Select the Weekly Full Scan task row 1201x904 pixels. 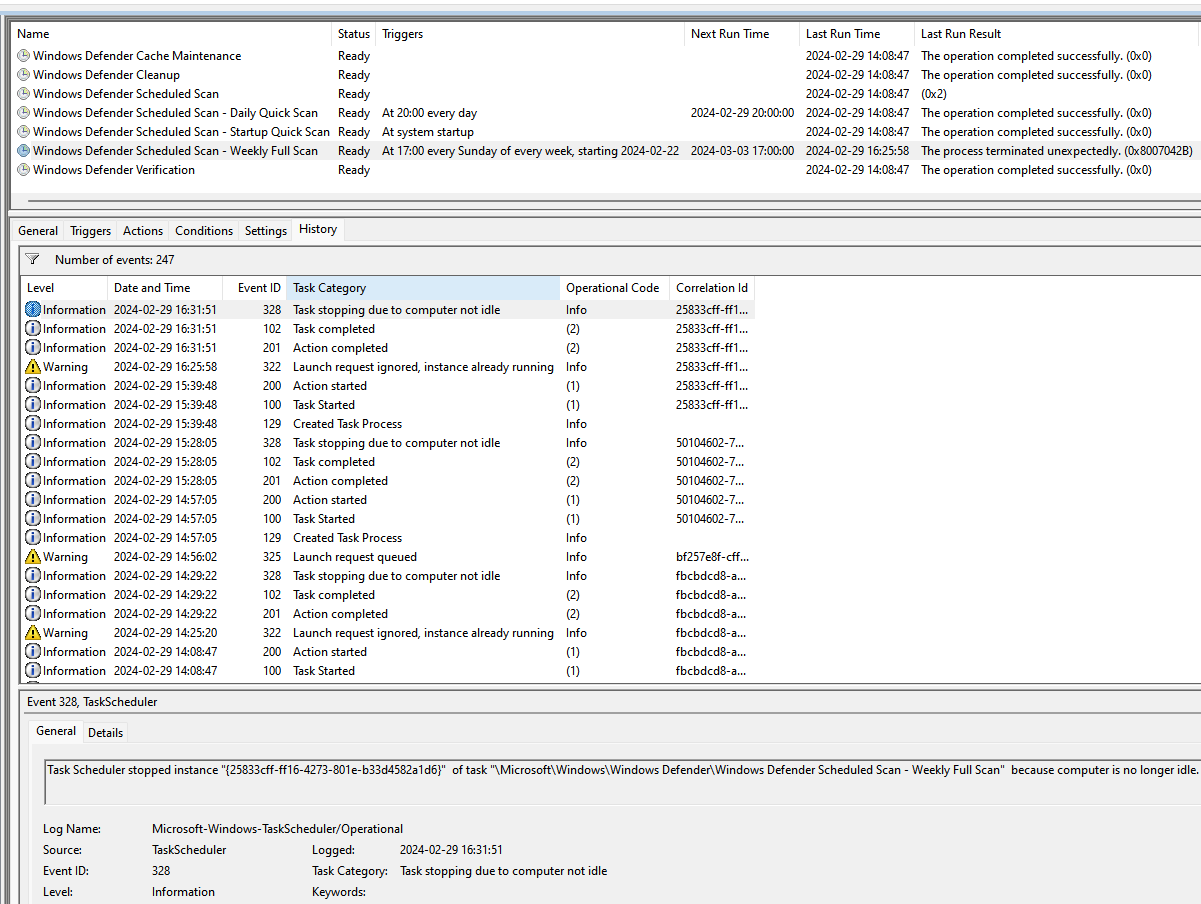point(176,150)
